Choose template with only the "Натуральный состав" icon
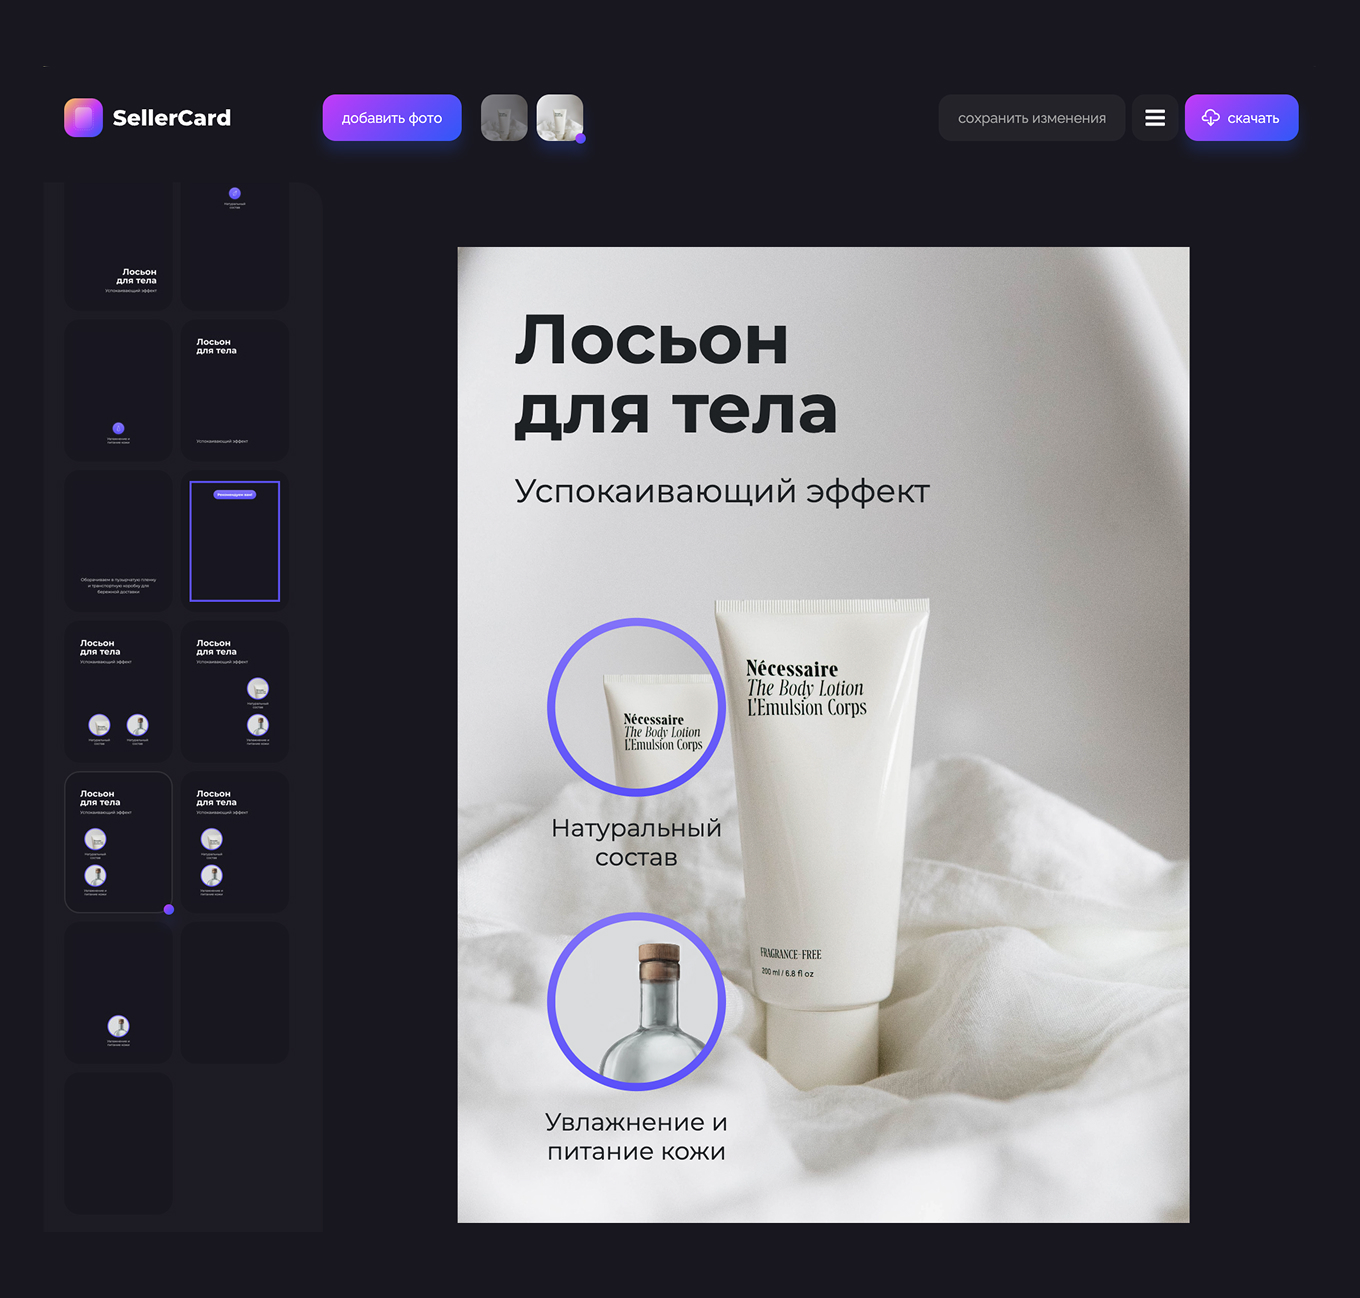Screen dimensions: 1360x1298 (235, 246)
